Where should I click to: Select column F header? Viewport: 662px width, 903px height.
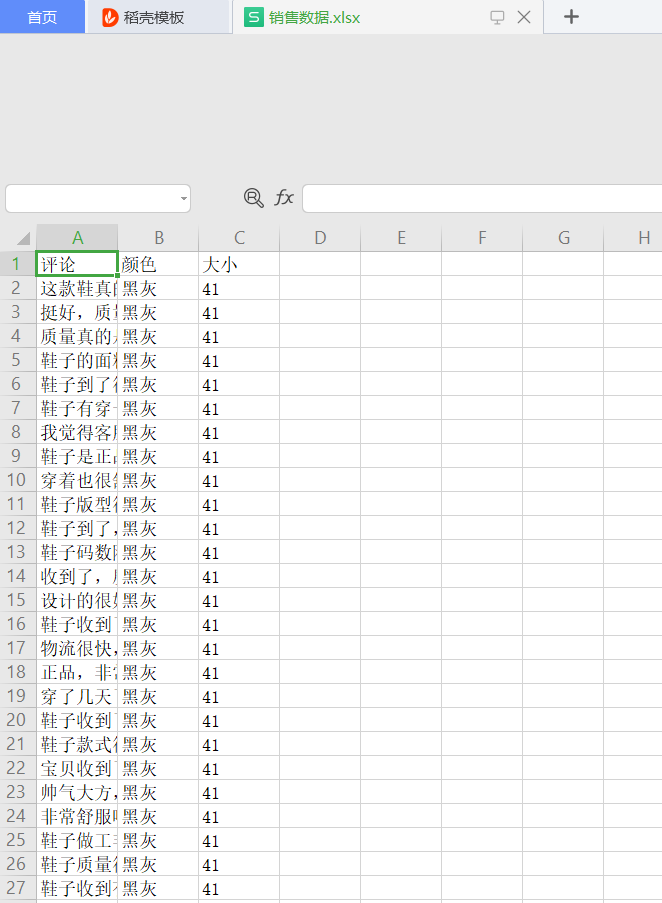482,237
